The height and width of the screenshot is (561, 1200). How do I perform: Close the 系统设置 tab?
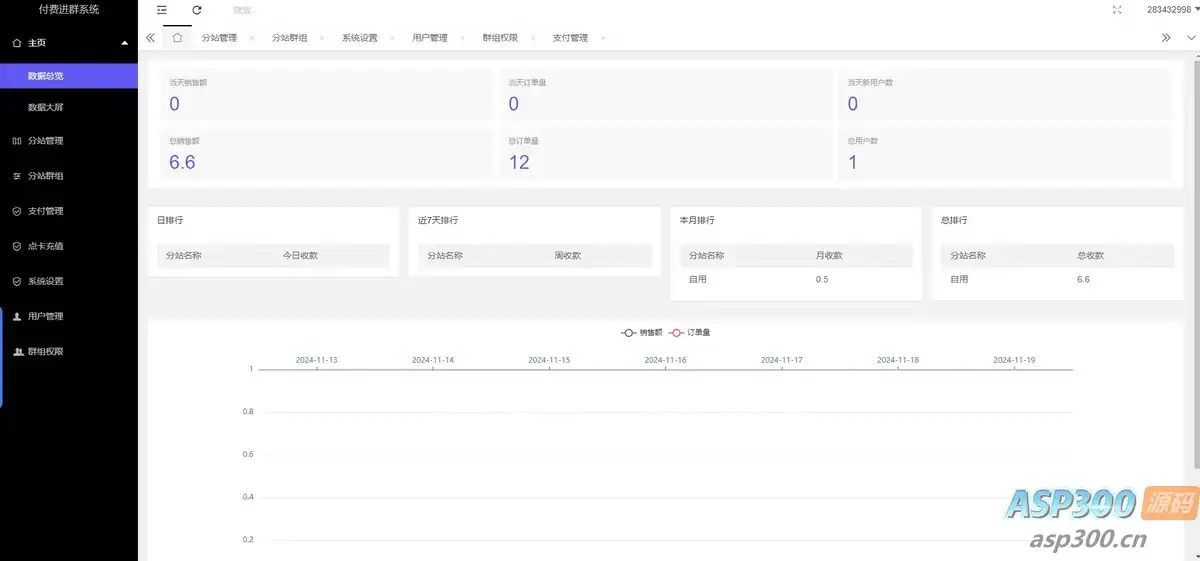pyautogui.click(x=392, y=38)
